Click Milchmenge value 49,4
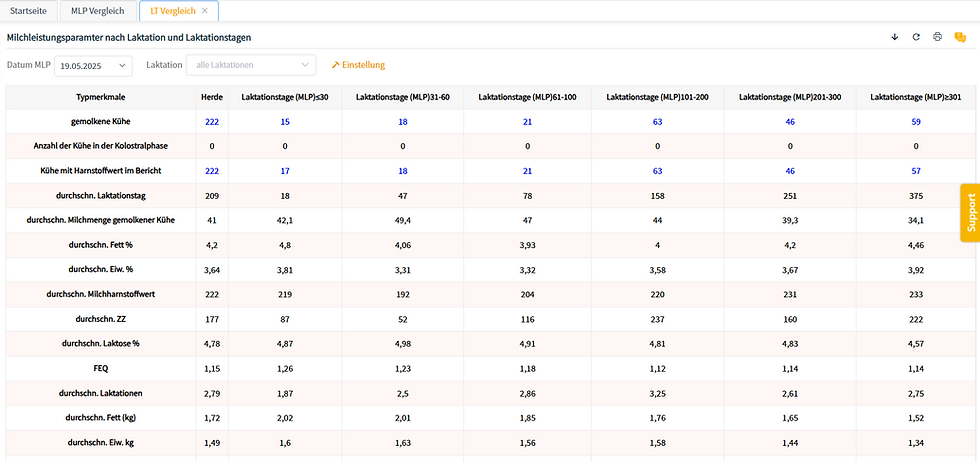The height and width of the screenshot is (462, 980). pyautogui.click(x=402, y=220)
